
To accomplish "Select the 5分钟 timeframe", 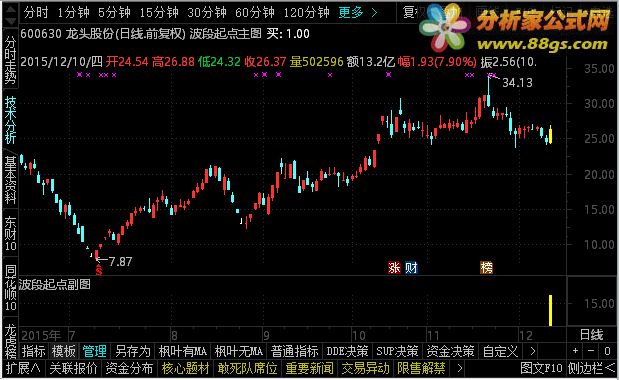I will point(114,13).
